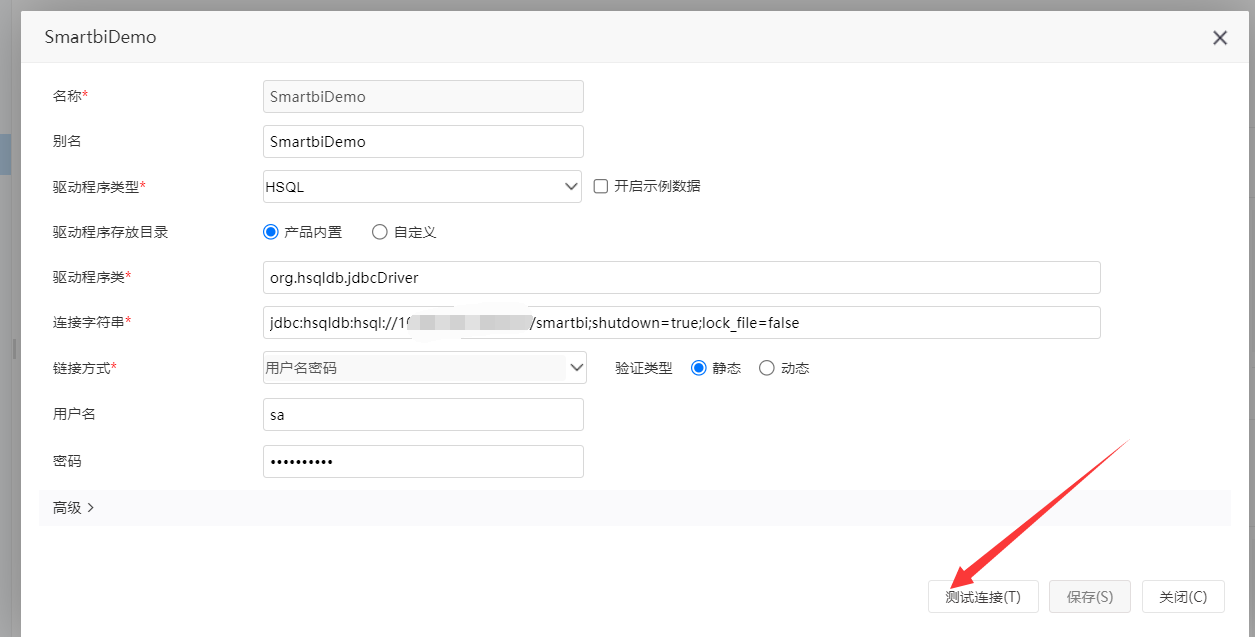
Task: Click the 驱动程序类 org.hsqldb.jdbcDriver field
Action: [x=682, y=278]
